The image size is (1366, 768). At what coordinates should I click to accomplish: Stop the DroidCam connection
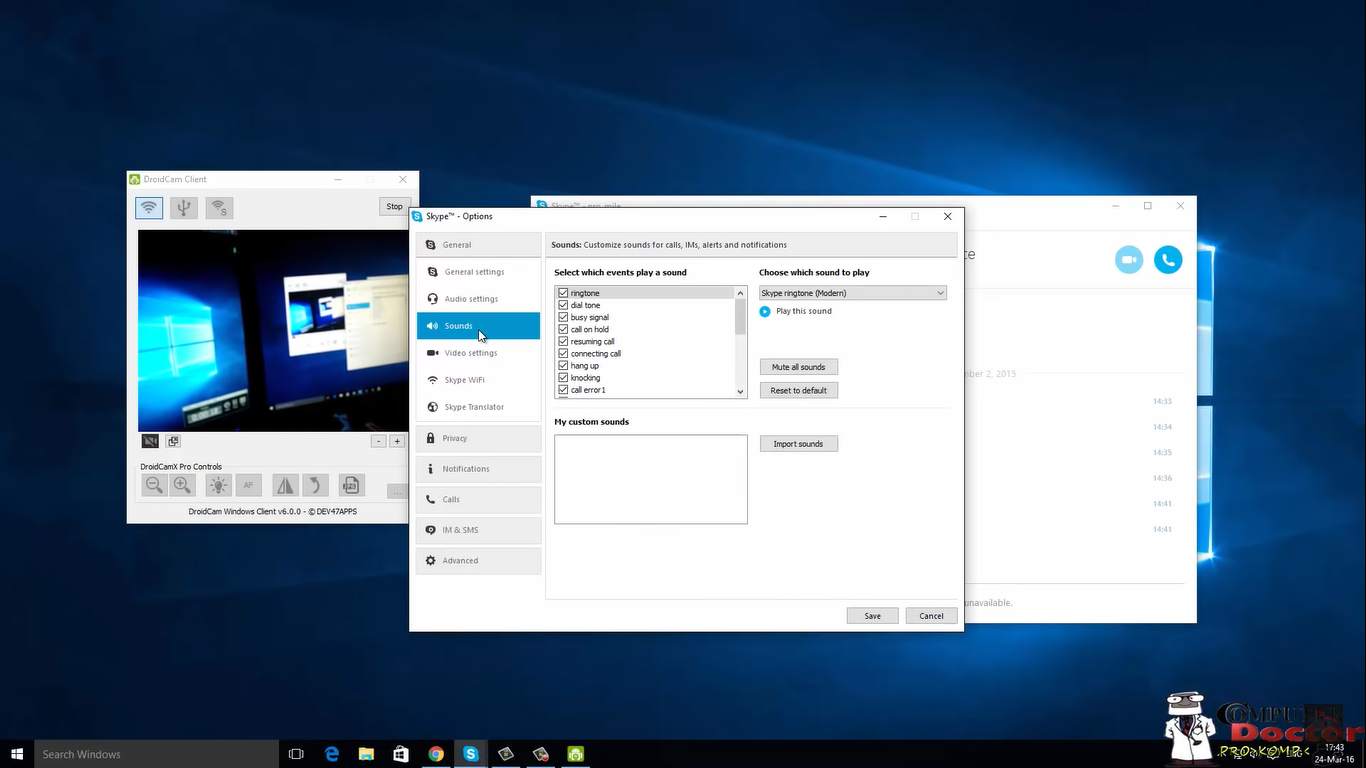click(394, 207)
